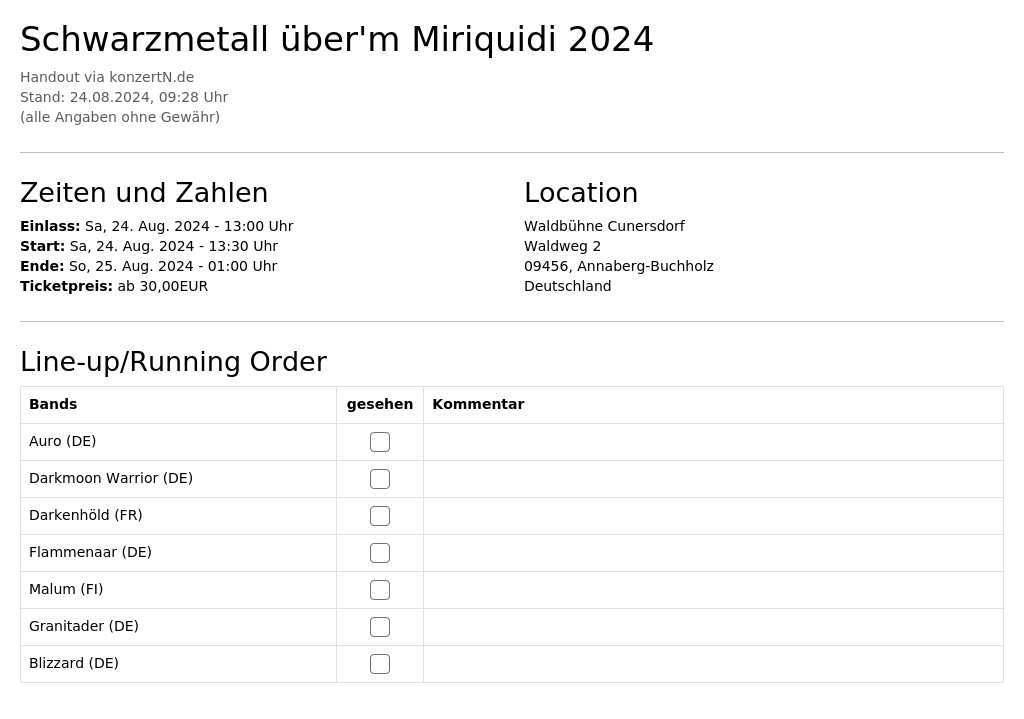Select the Kommentar field beside Malum
1024x719 pixels.
click(x=713, y=590)
